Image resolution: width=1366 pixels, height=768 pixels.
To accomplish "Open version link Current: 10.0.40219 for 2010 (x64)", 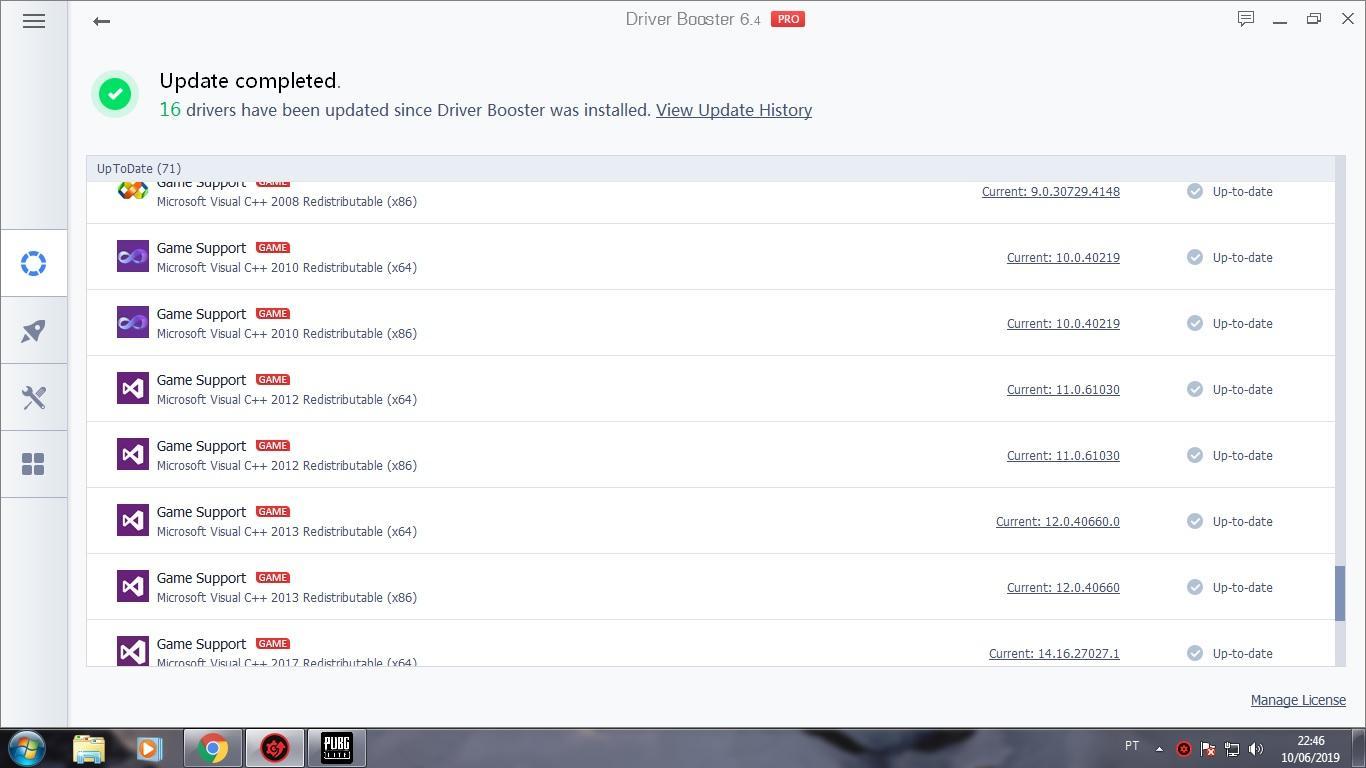I will point(1063,257).
